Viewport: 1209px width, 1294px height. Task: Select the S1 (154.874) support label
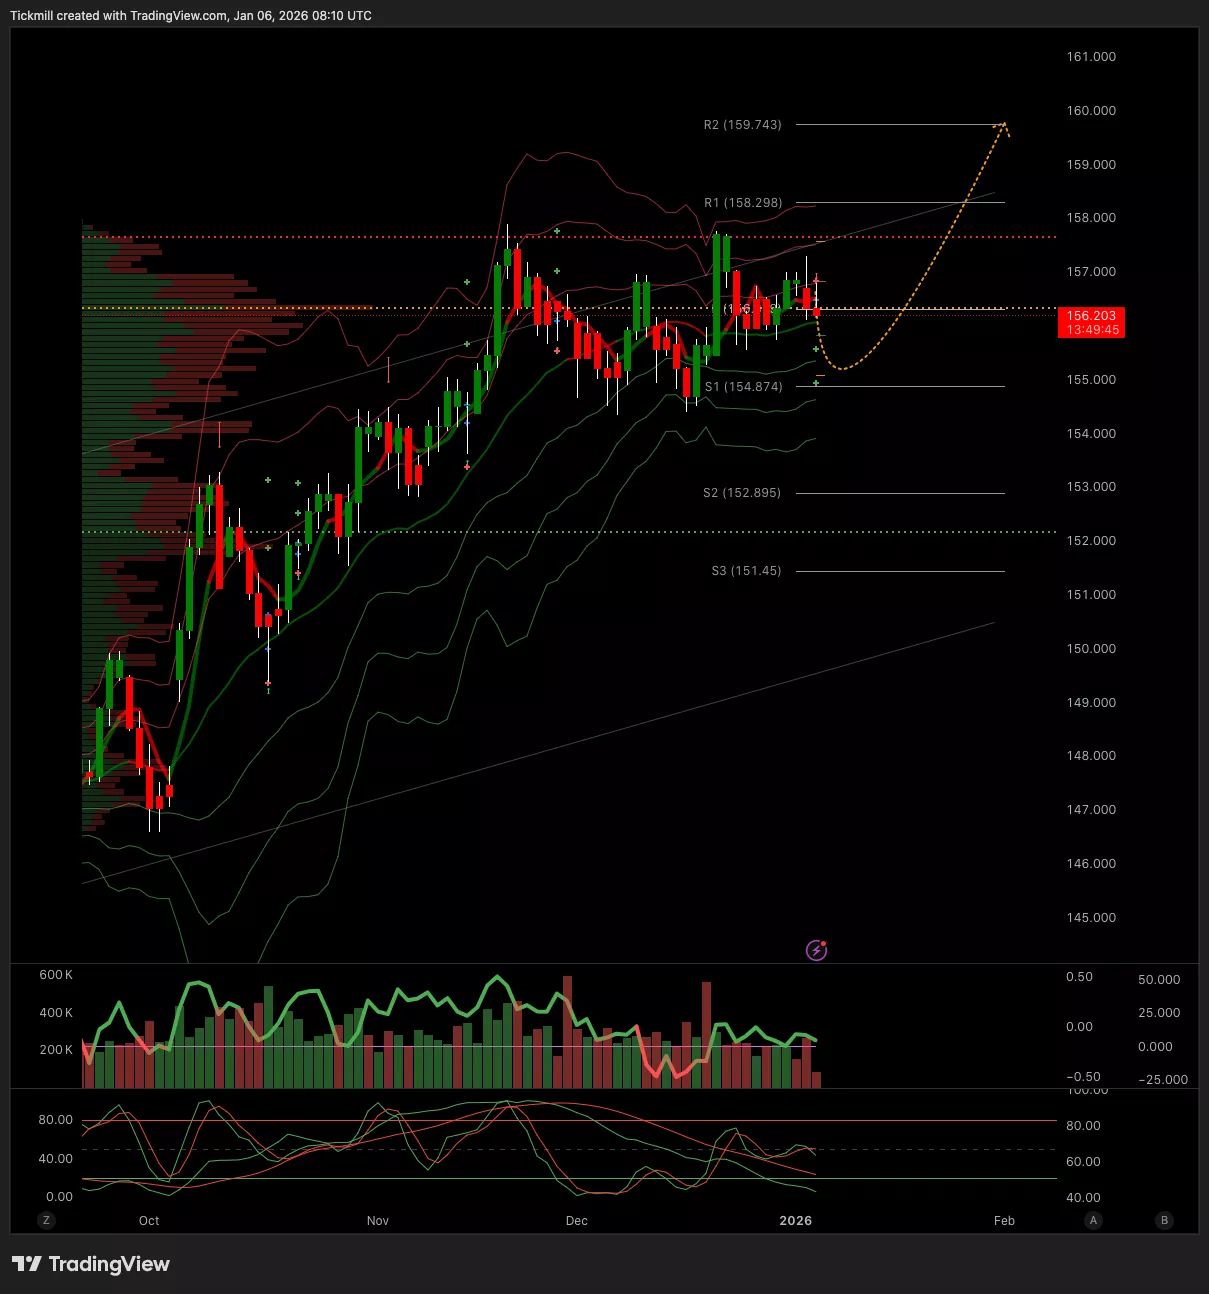[x=743, y=387]
